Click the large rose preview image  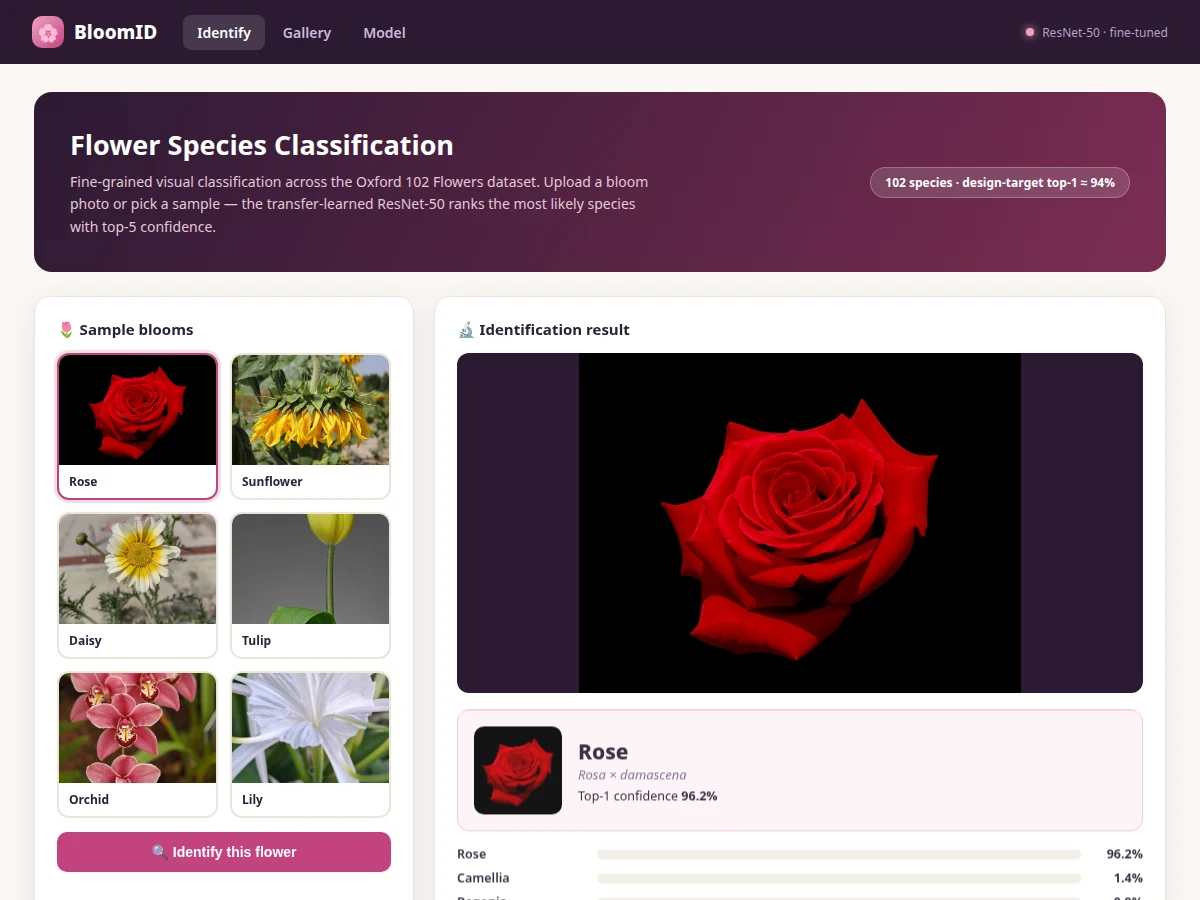pos(800,523)
